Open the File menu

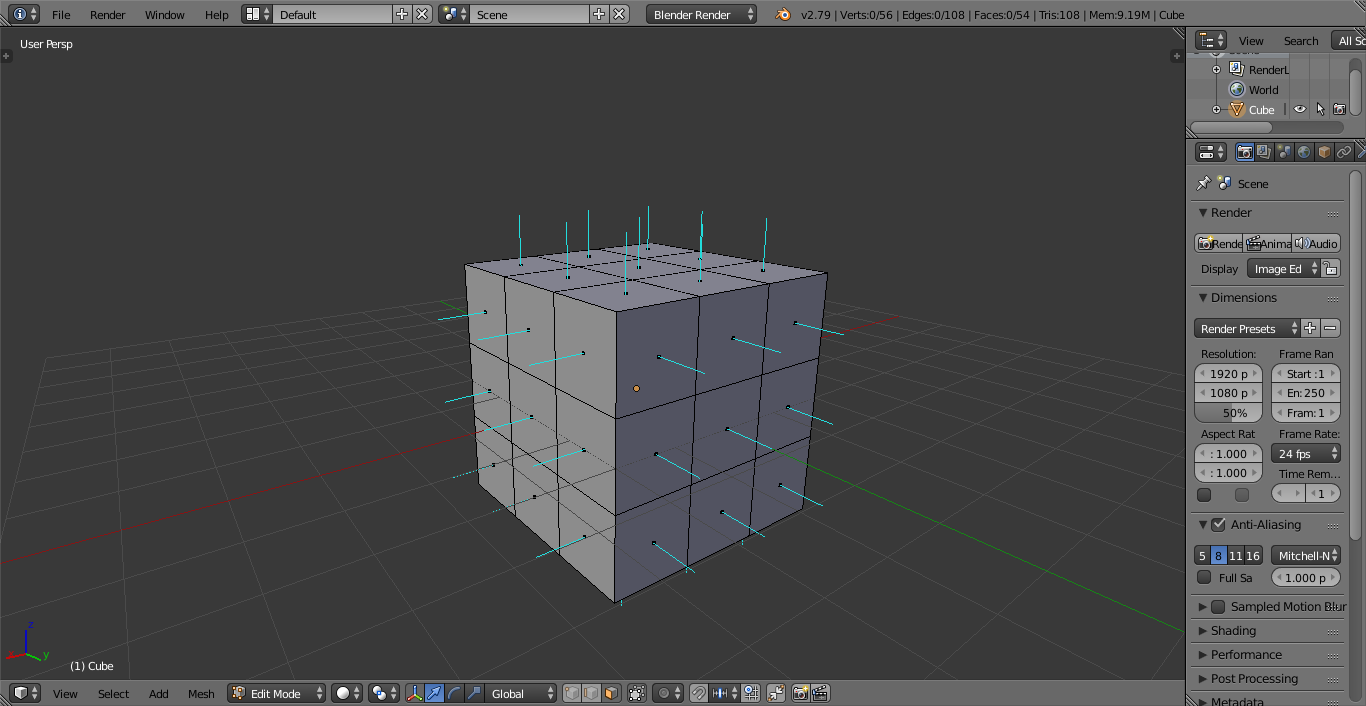pyautogui.click(x=61, y=15)
